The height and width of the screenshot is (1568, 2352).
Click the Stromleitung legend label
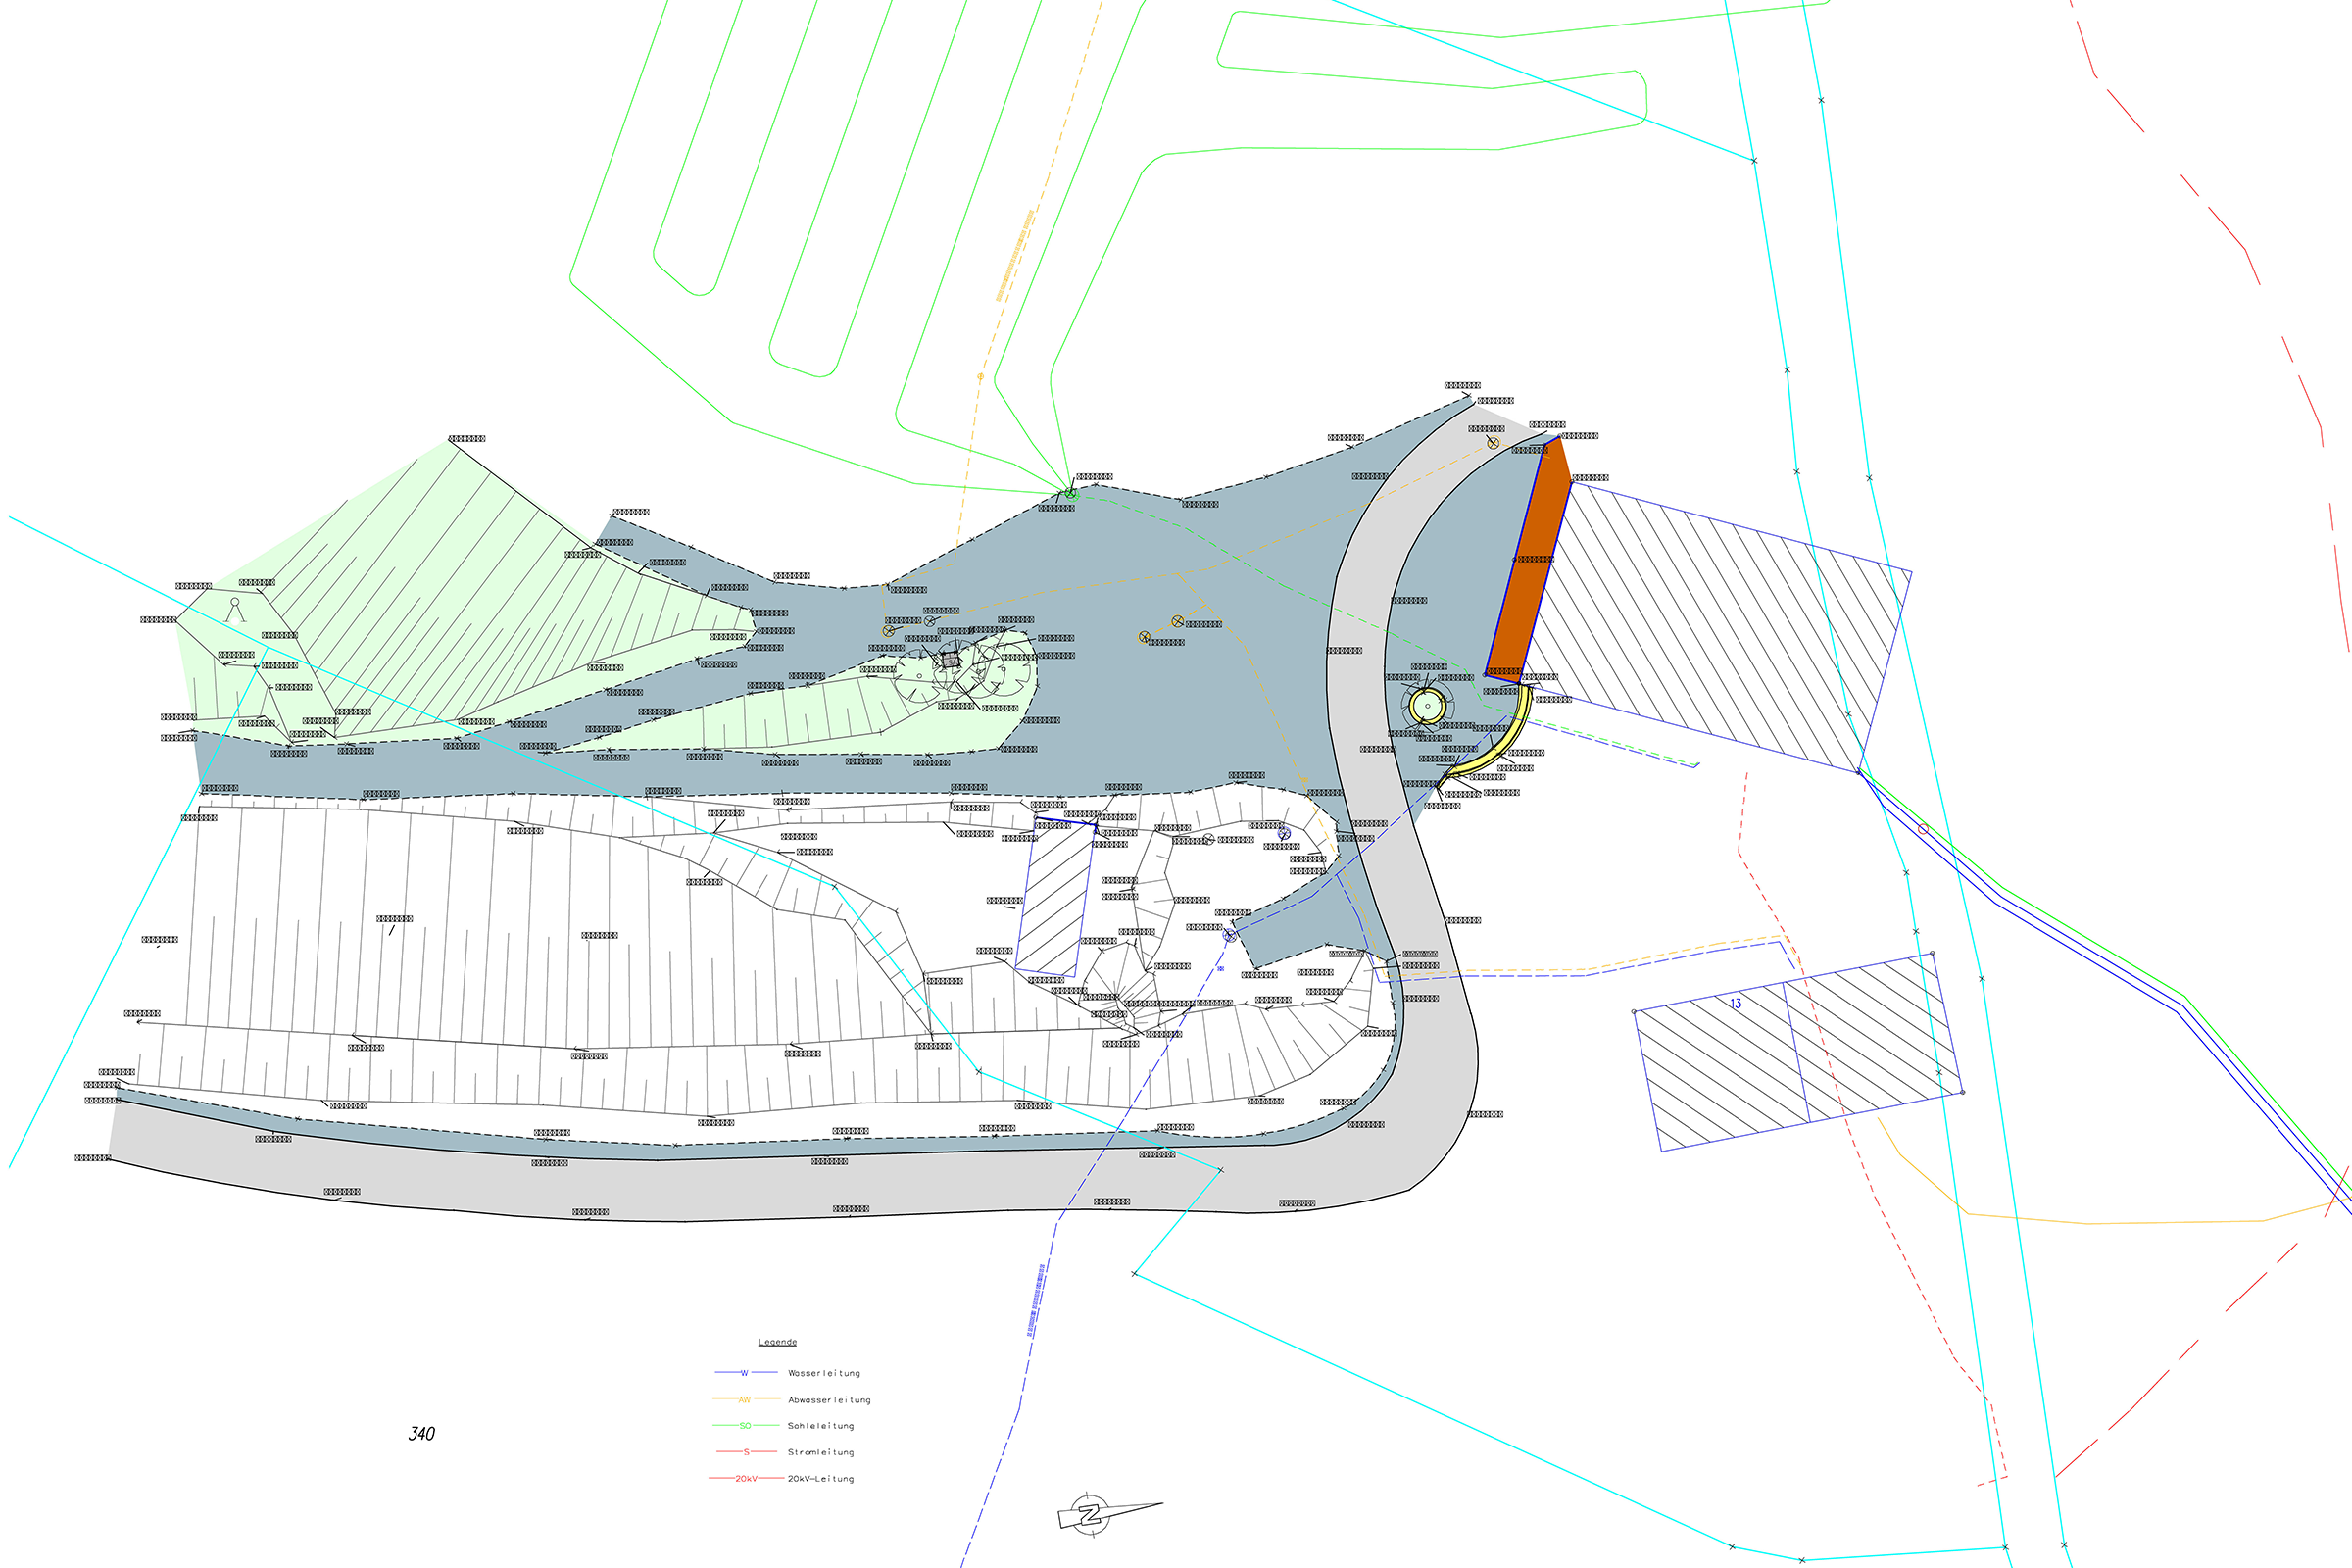tap(821, 1452)
